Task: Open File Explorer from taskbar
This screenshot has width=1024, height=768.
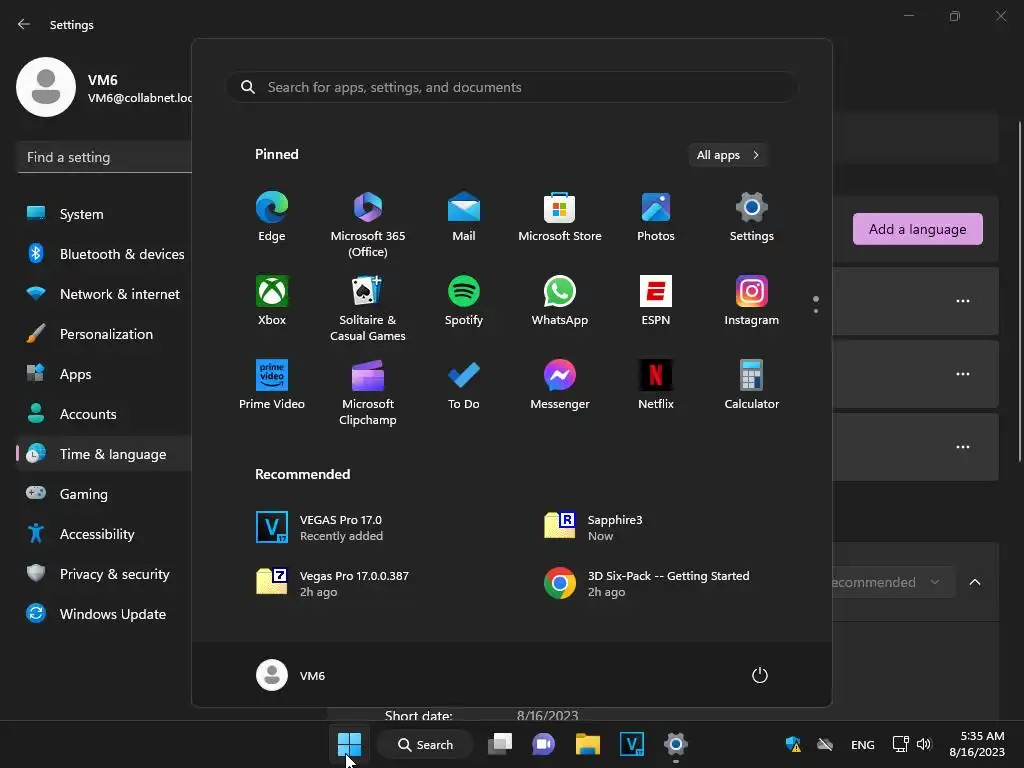Action: [x=588, y=744]
